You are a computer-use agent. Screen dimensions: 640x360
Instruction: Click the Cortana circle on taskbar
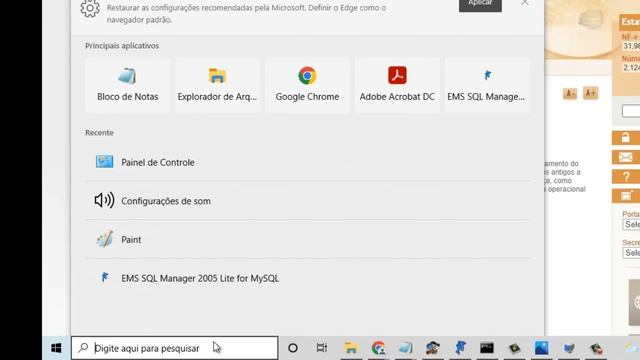(293, 348)
